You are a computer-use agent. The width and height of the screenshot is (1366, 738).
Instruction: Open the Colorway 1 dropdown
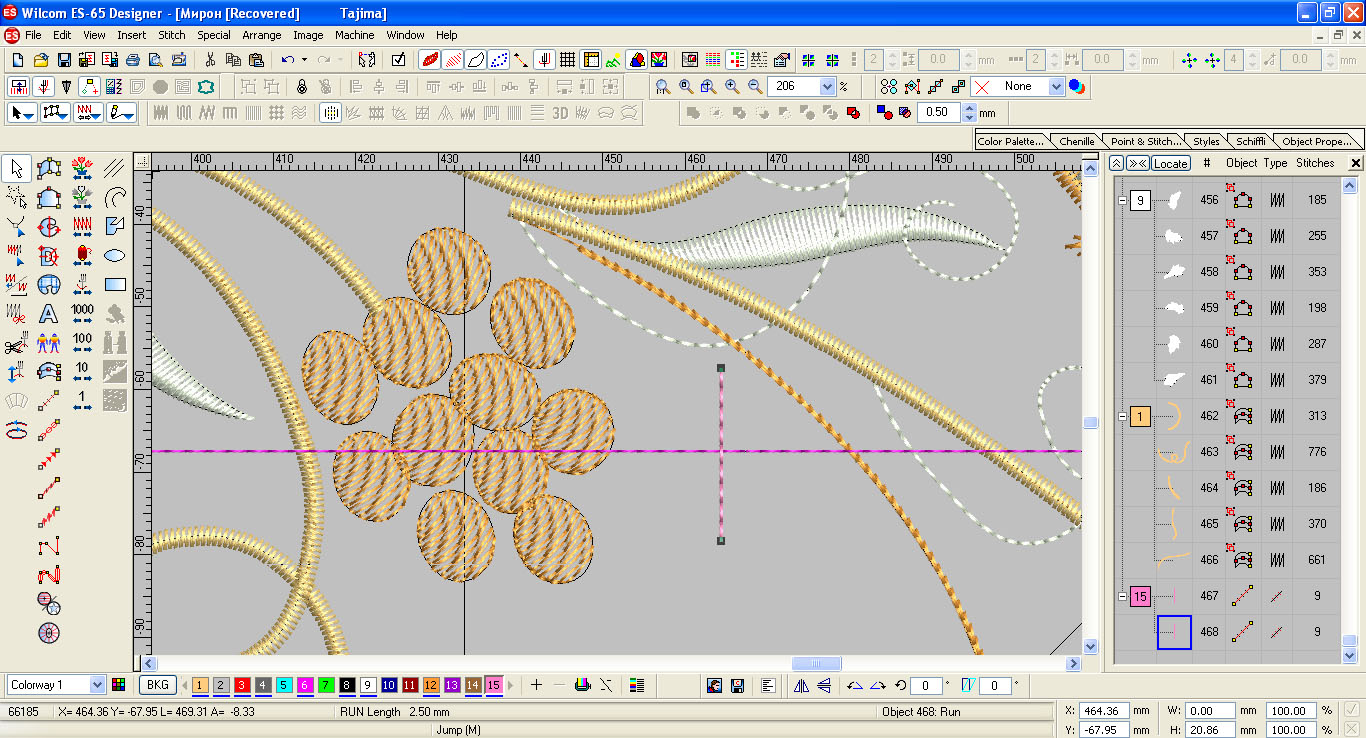pyautogui.click(x=97, y=685)
